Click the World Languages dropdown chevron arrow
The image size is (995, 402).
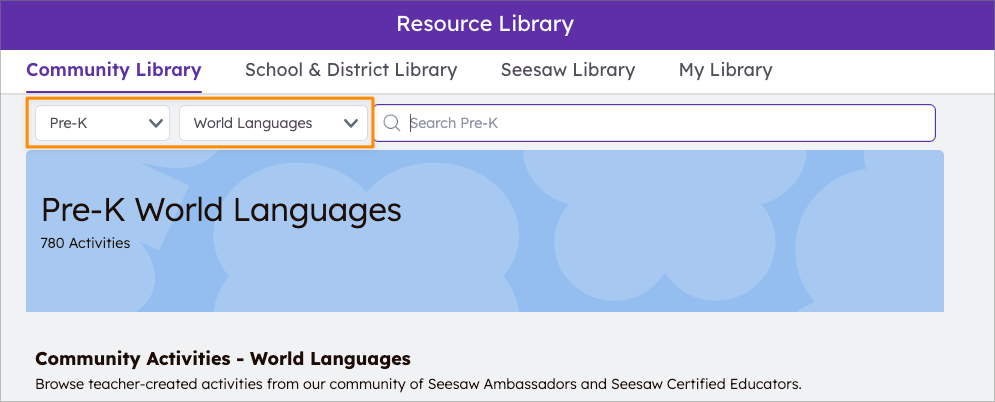coord(351,123)
